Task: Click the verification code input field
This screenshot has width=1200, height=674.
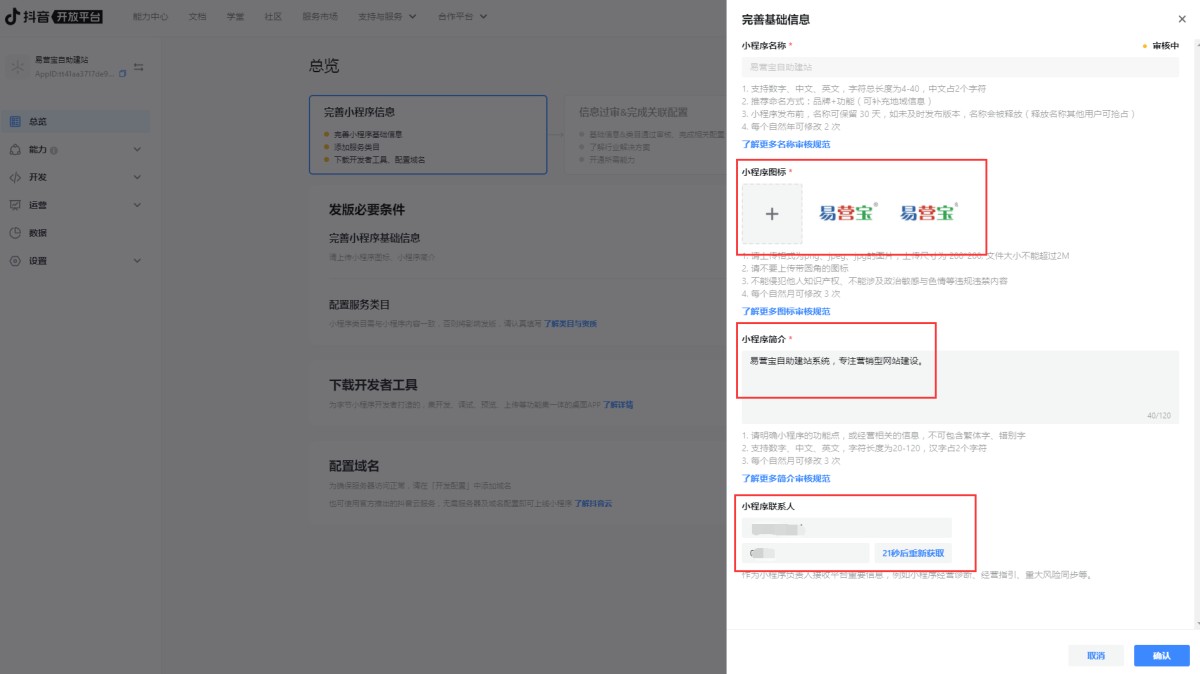Action: click(x=806, y=553)
